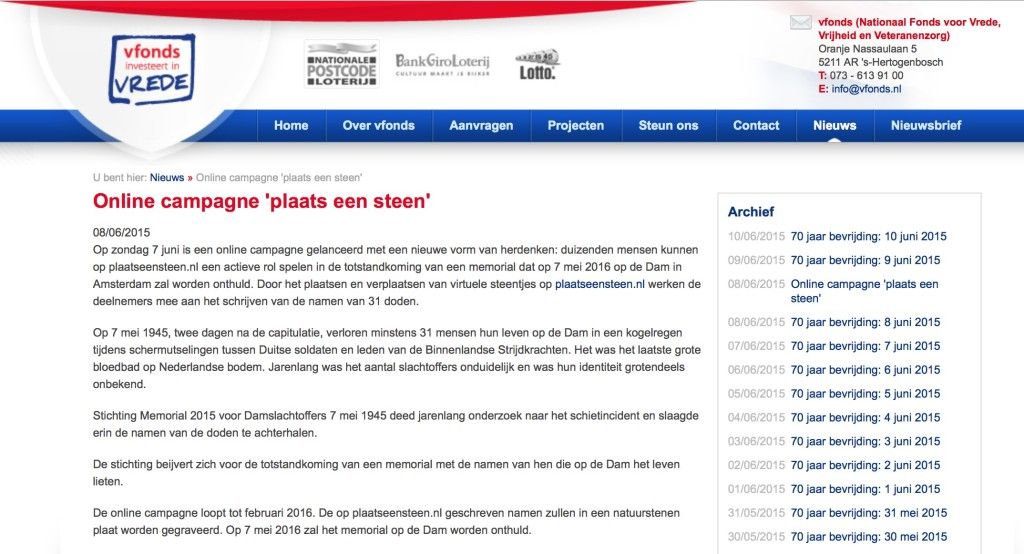Open the Home menu item
The height and width of the screenshot is (554, 1024).
(x=291, y=125)
